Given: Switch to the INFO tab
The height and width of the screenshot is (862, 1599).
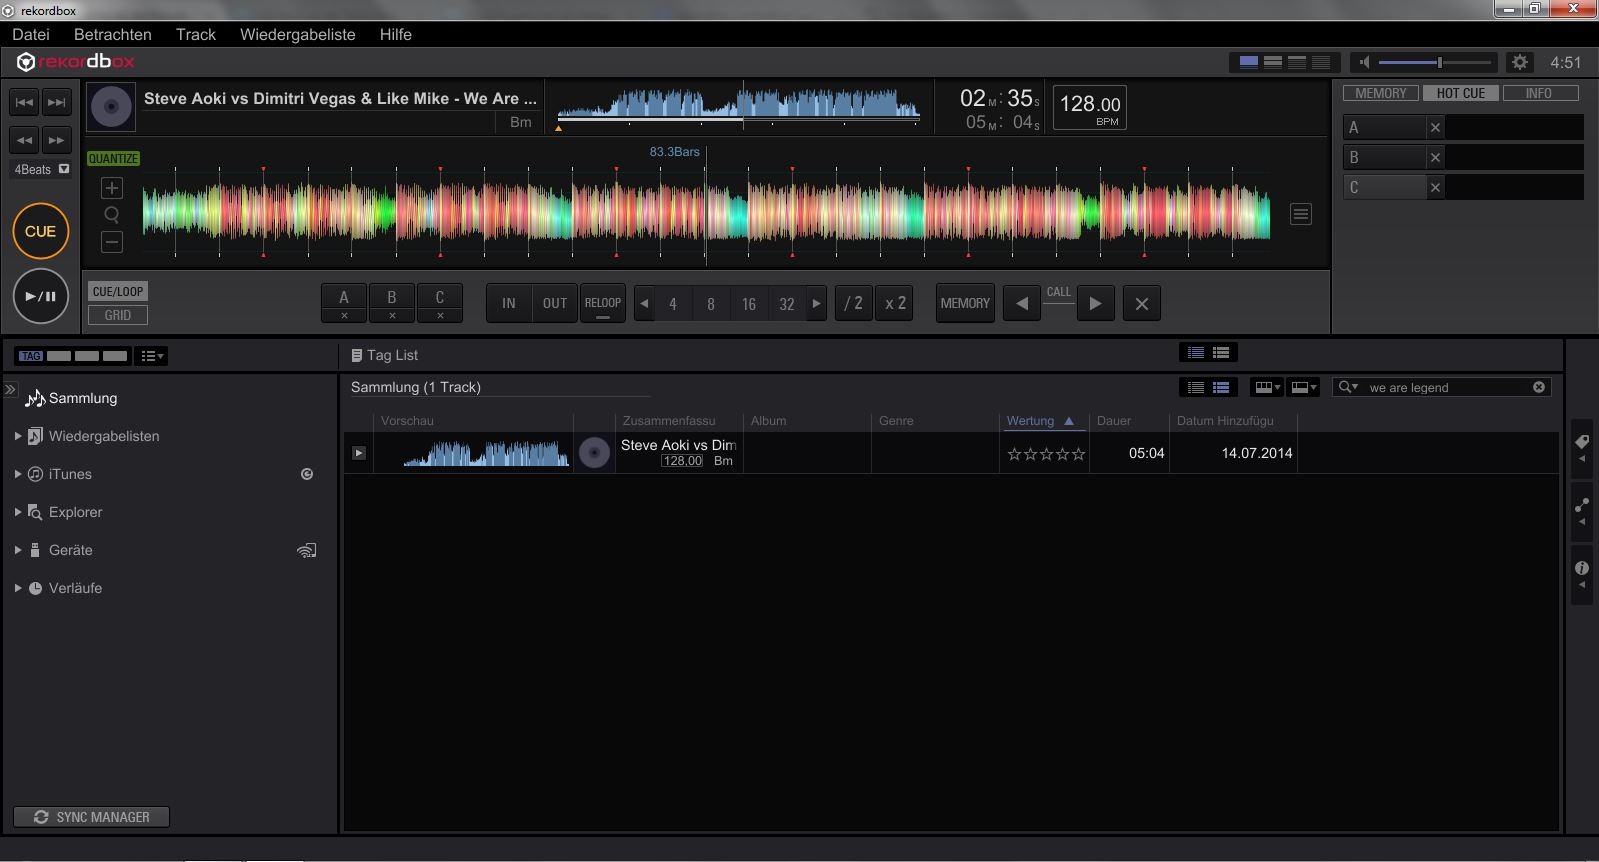Looking at the screenshot, I should point(1539,93).
